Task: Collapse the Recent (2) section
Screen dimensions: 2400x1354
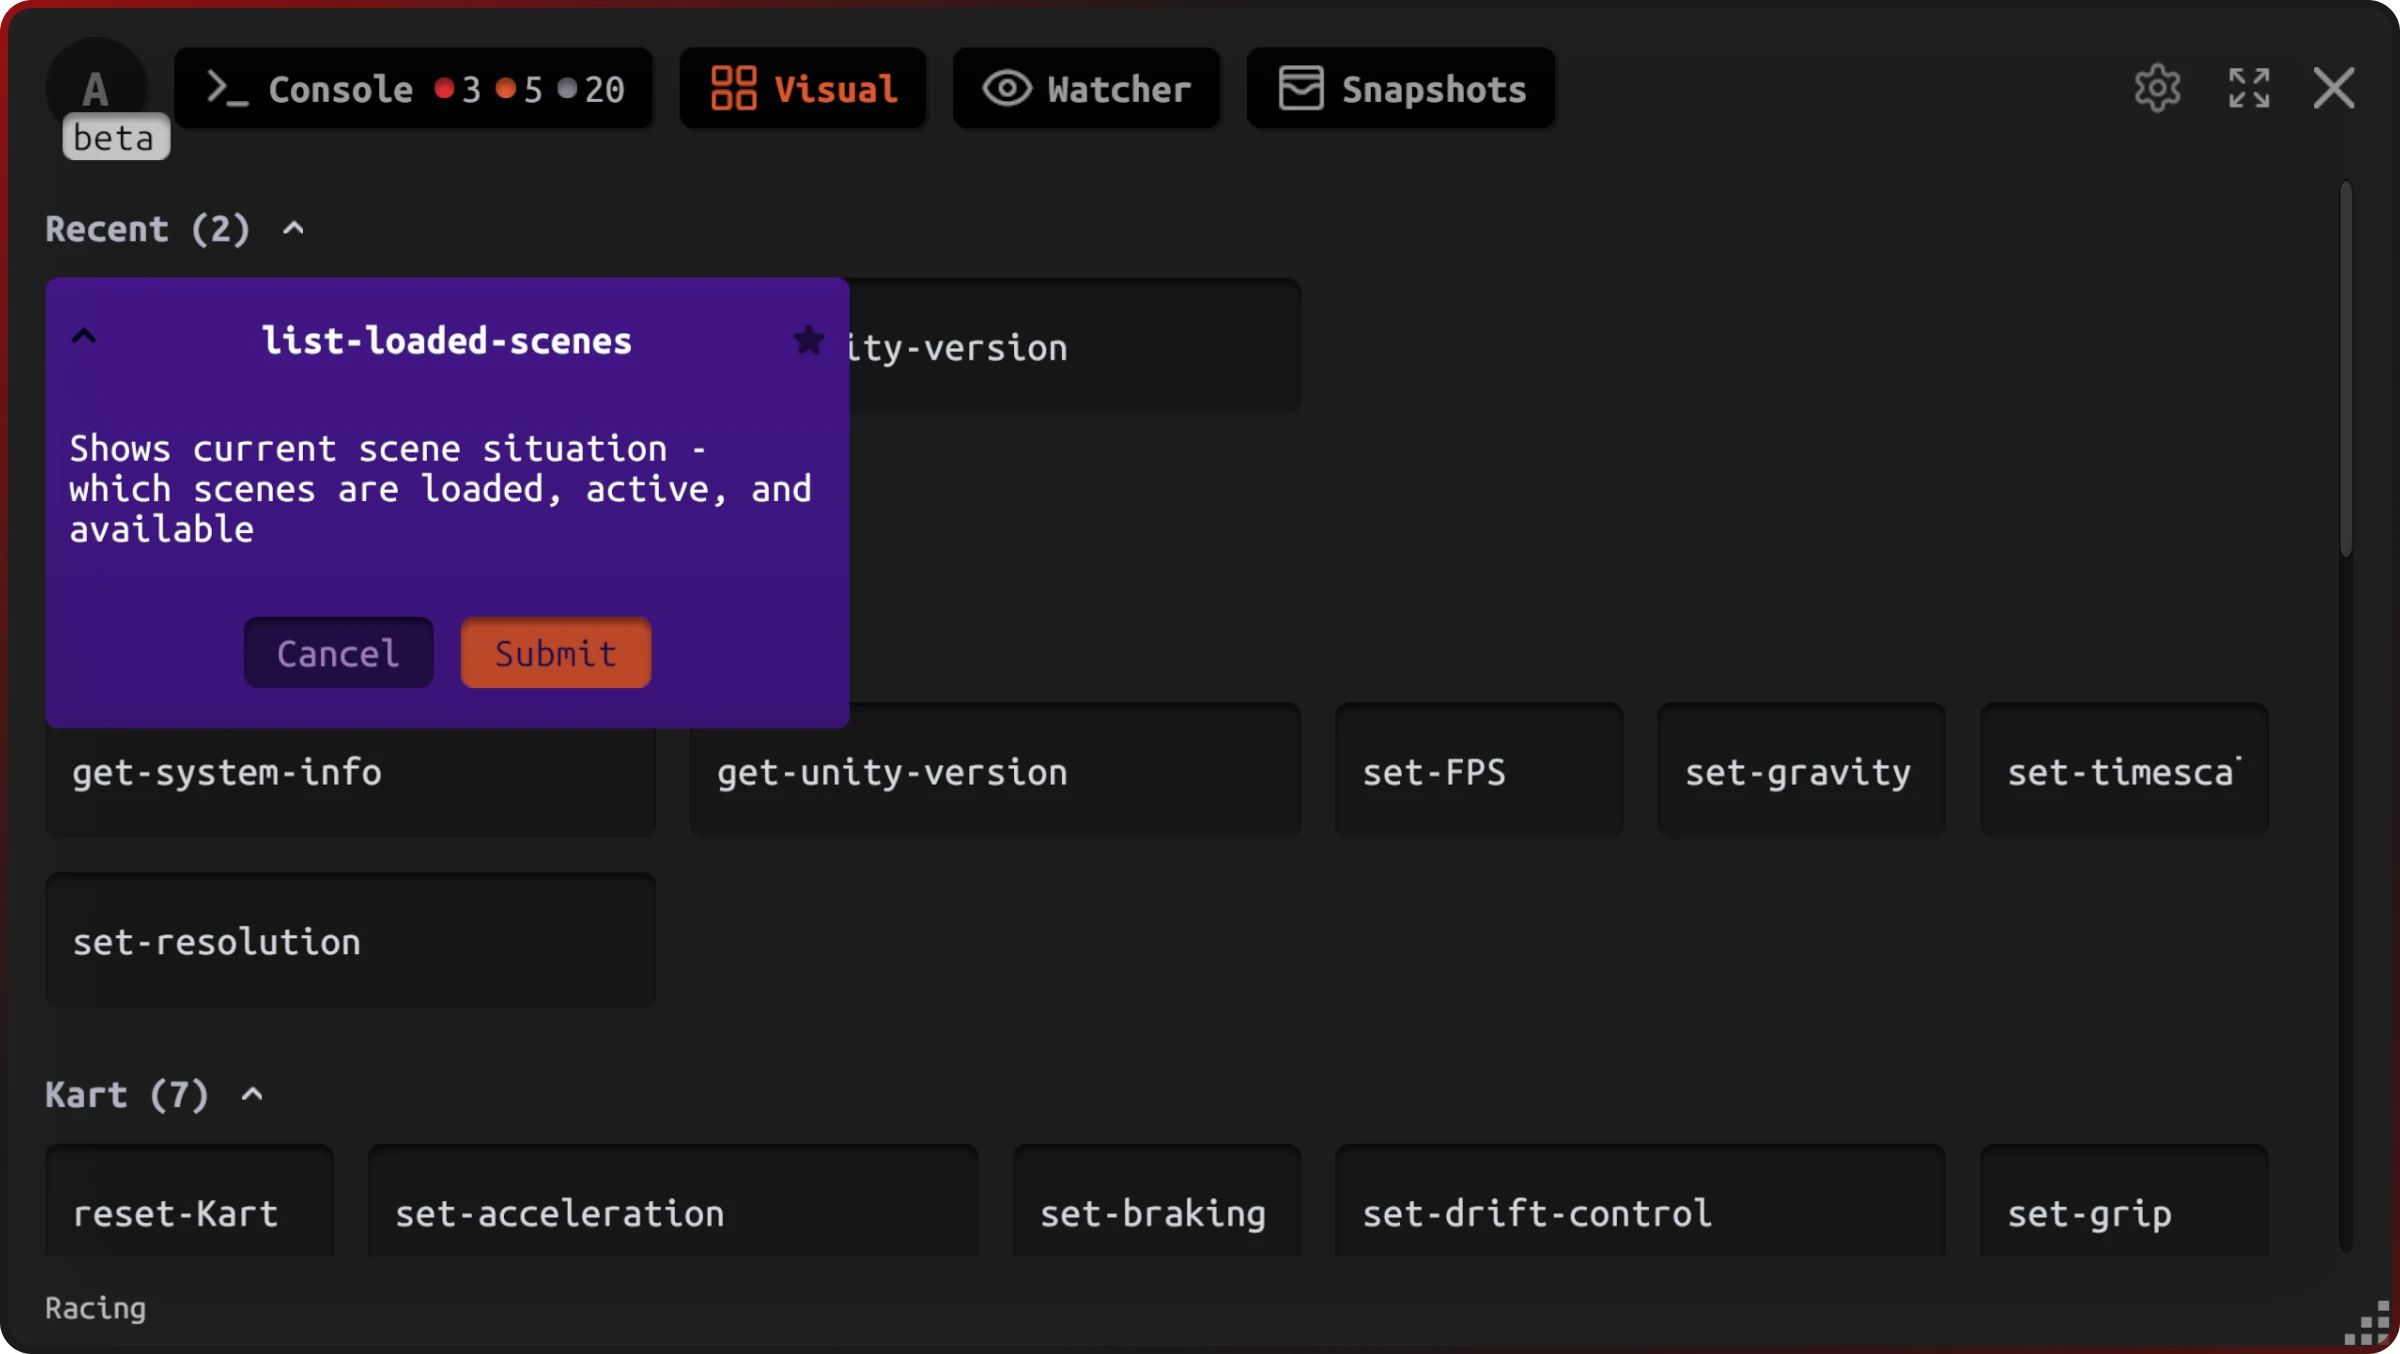Action: tap(293, 229)
